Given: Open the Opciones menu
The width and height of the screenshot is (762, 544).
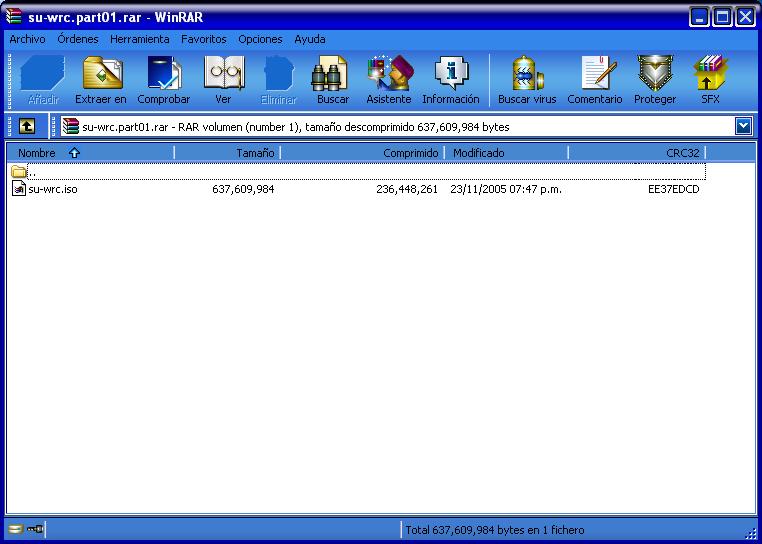Looking at the screenshot, I should click(x=260, y=39).
